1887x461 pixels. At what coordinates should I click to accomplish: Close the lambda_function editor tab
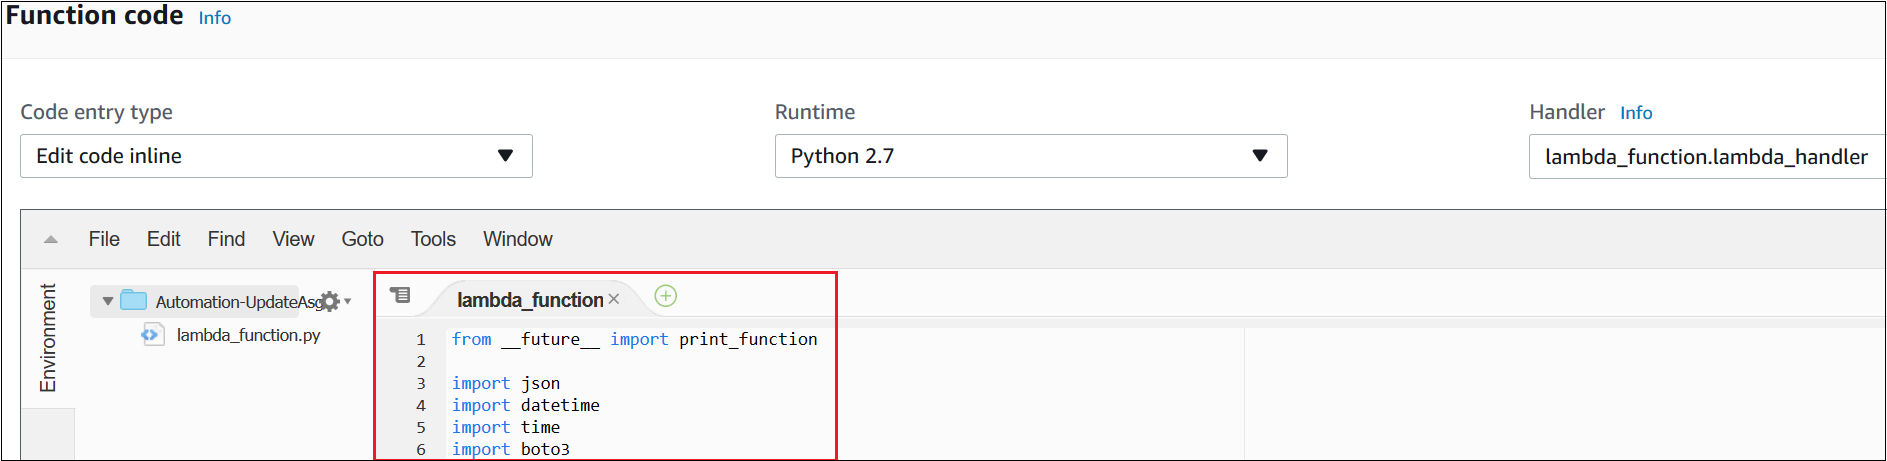click(x=614, y=300)
